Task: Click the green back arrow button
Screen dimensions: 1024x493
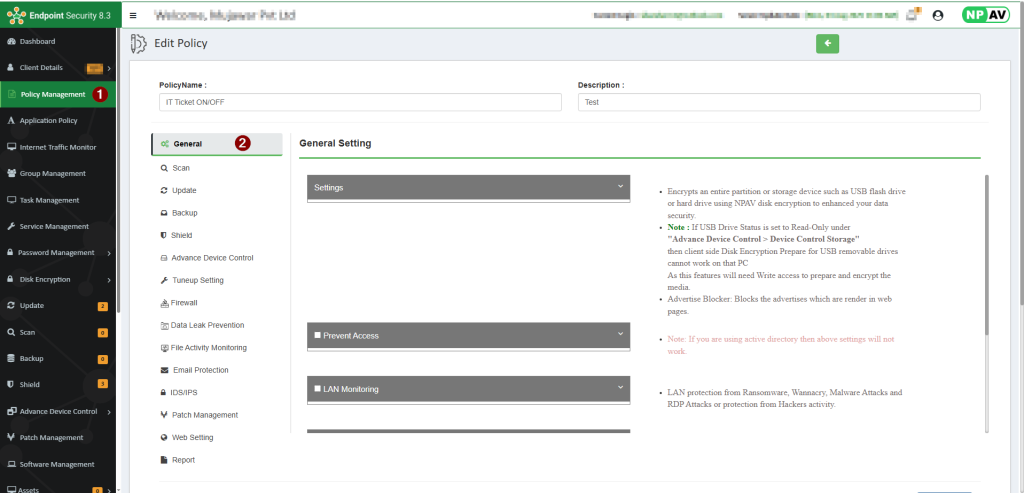Action: coord(827,43)
